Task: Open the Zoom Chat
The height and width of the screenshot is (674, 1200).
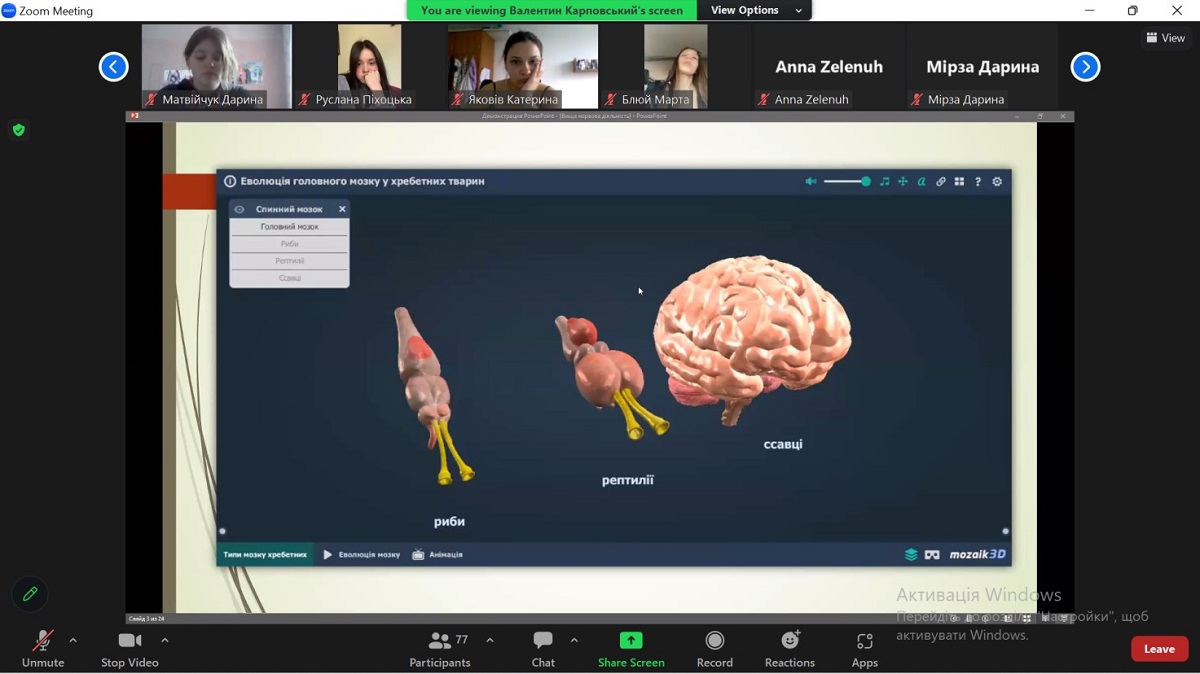Action: (x=543, y=649)
